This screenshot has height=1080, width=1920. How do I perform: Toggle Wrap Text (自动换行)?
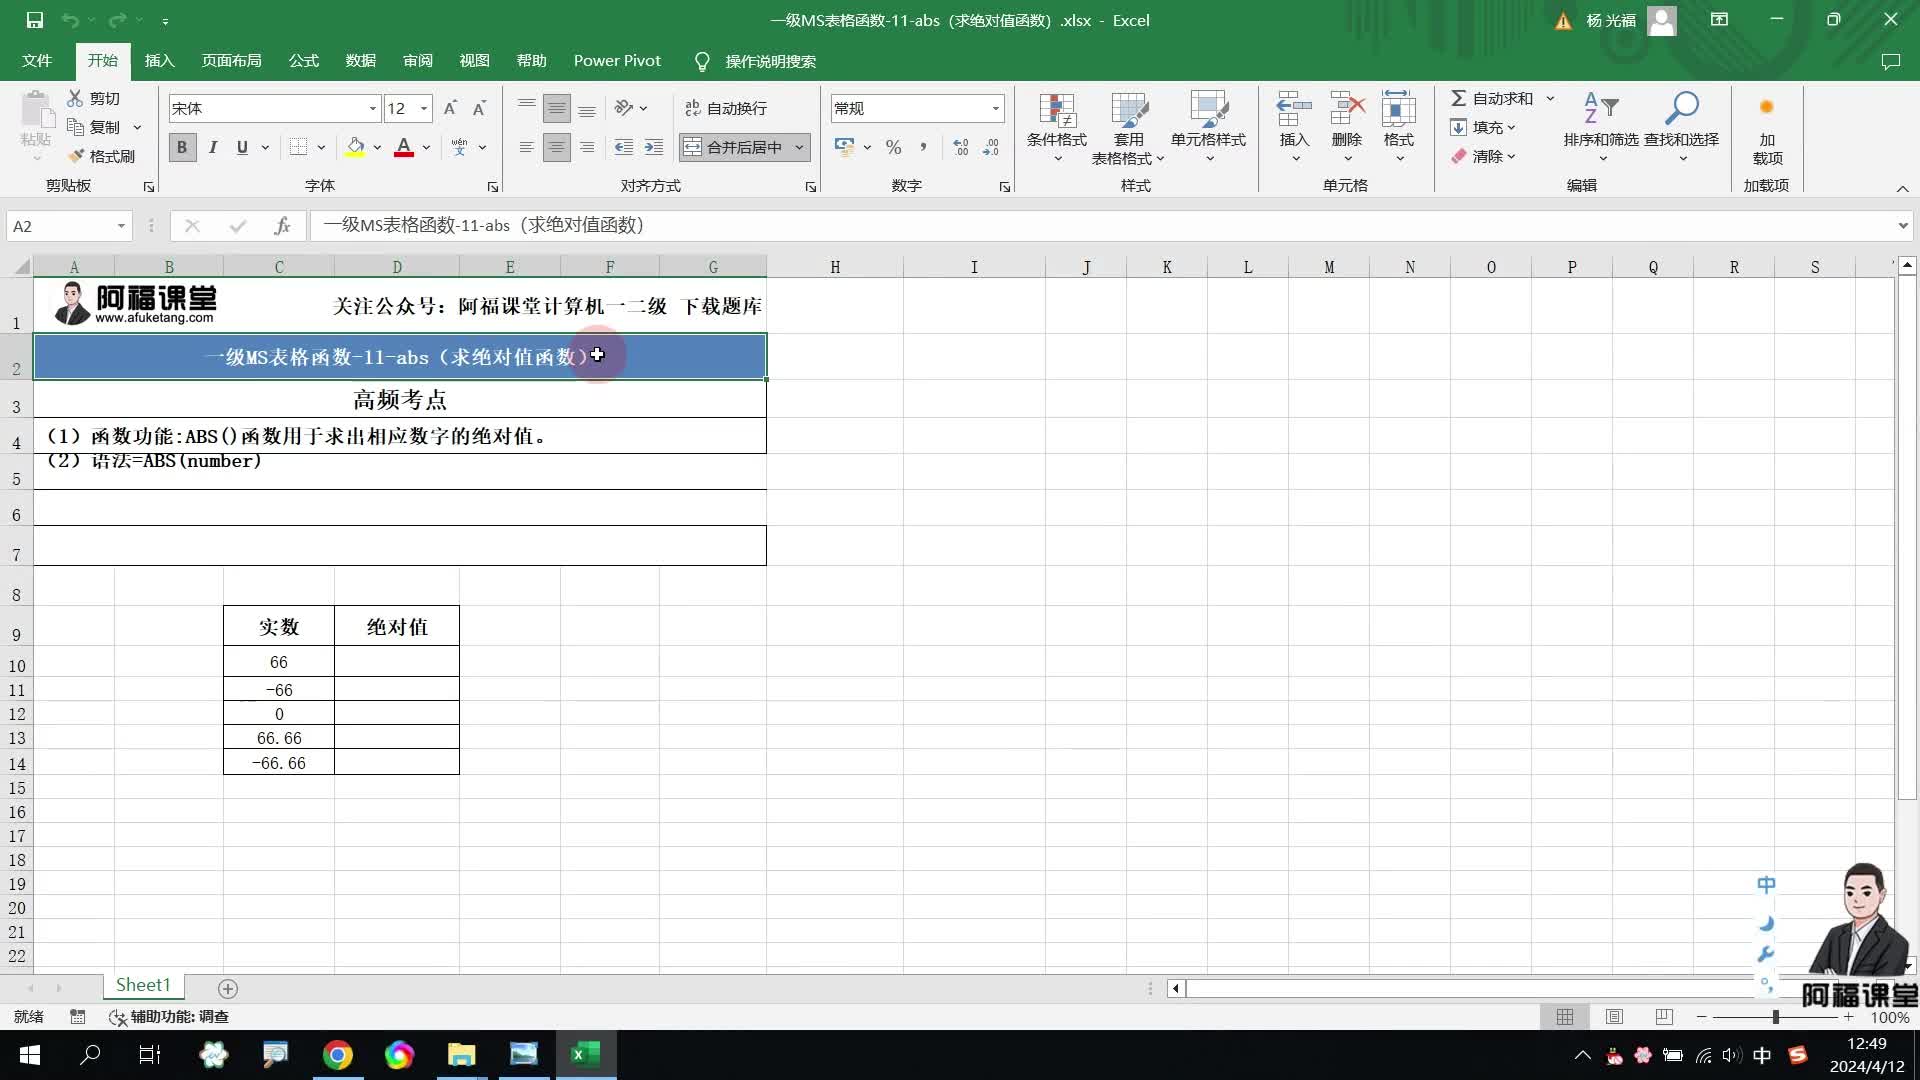(726, 108)
